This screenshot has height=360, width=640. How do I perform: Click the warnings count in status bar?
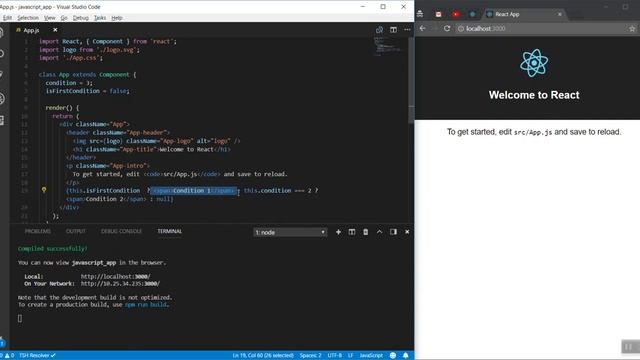pyautogui.click(x=9, y=356)
